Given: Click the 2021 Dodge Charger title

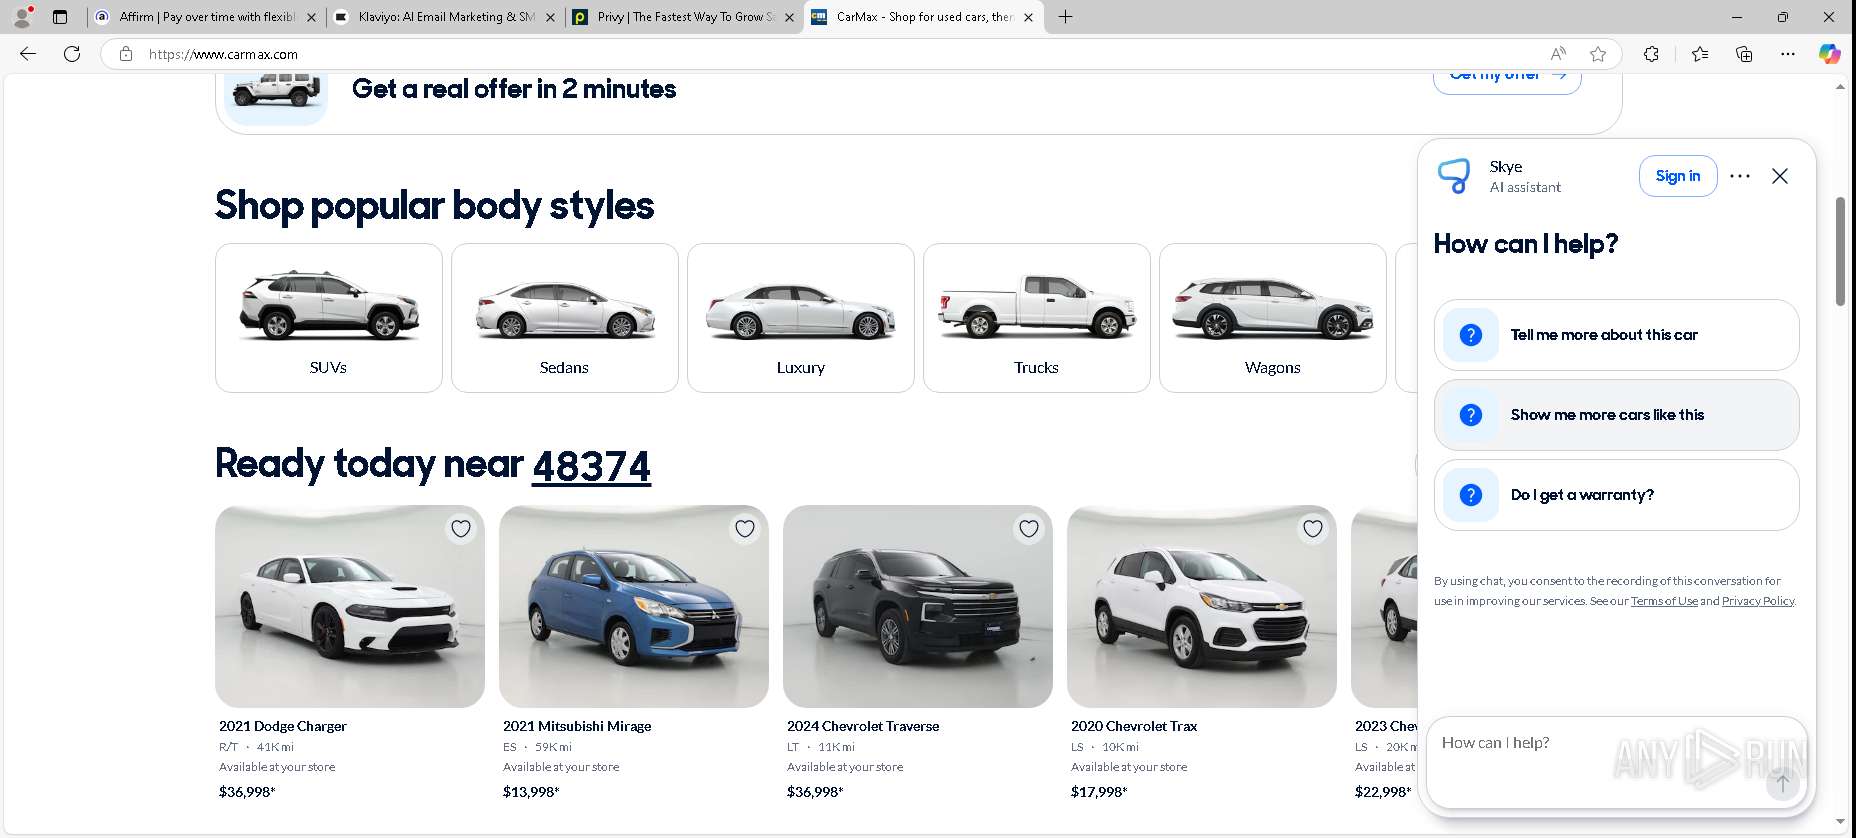Looking at the screenshot, I should 283,726.
